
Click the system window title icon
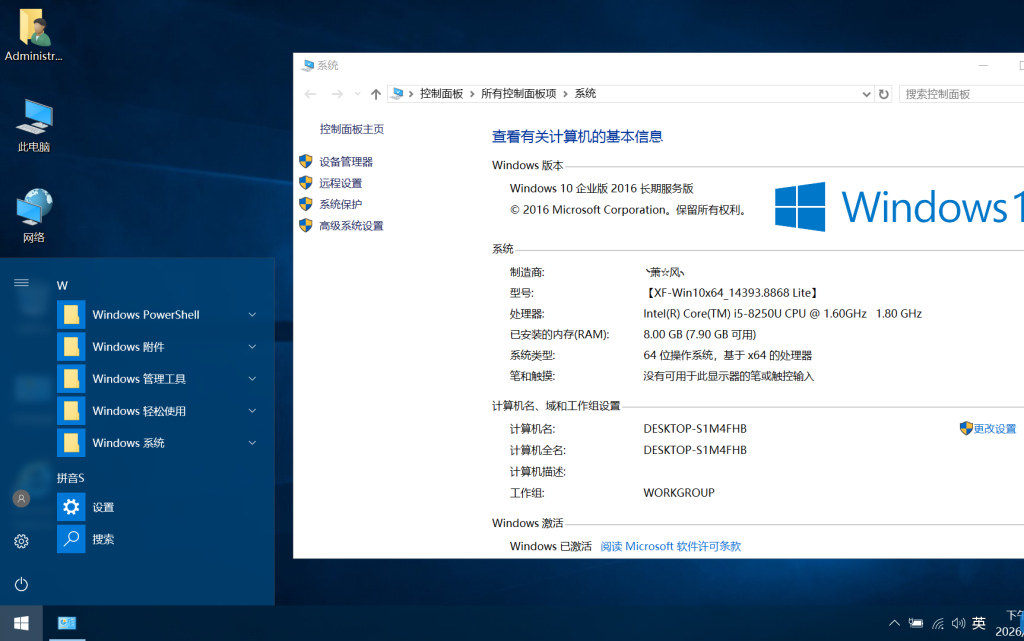click(x=308, y=65)
